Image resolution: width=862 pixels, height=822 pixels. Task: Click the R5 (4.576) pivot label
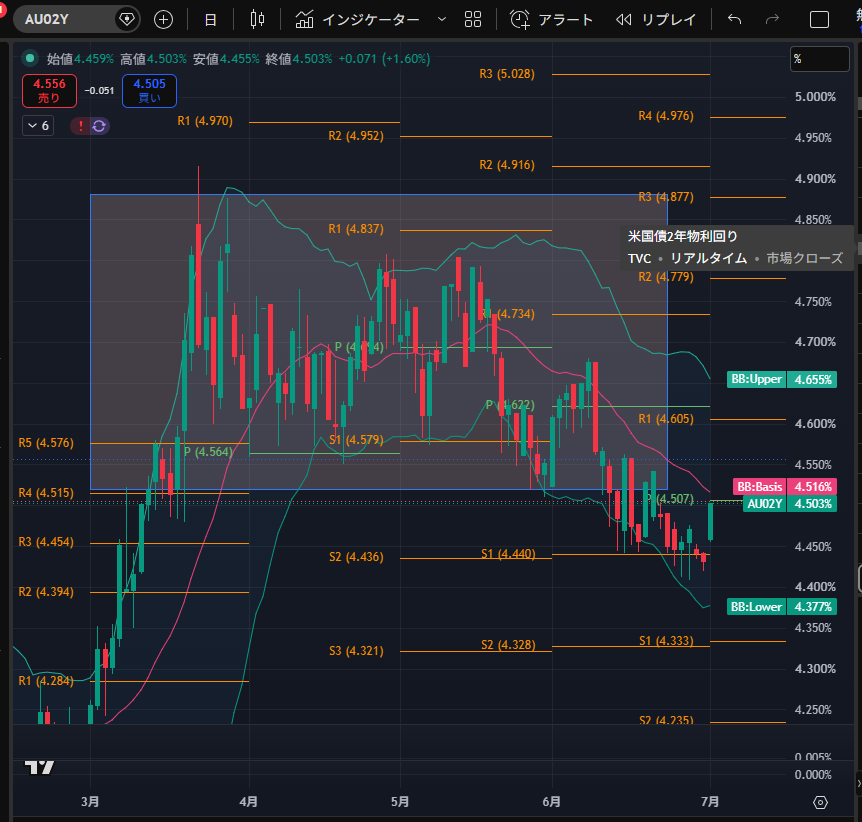click(46, 443)
